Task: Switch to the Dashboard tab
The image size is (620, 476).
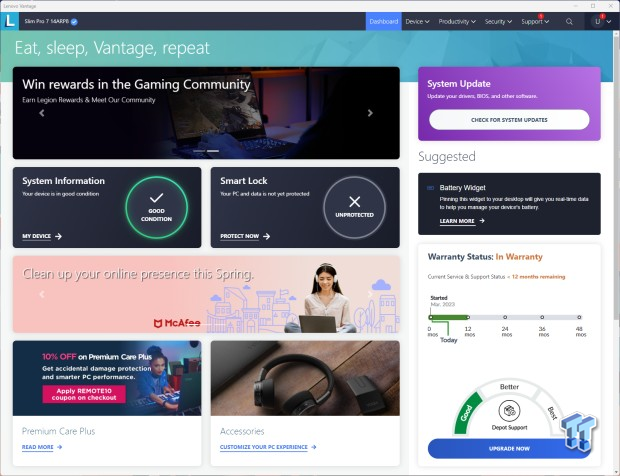Action: (x=384, y=21)
